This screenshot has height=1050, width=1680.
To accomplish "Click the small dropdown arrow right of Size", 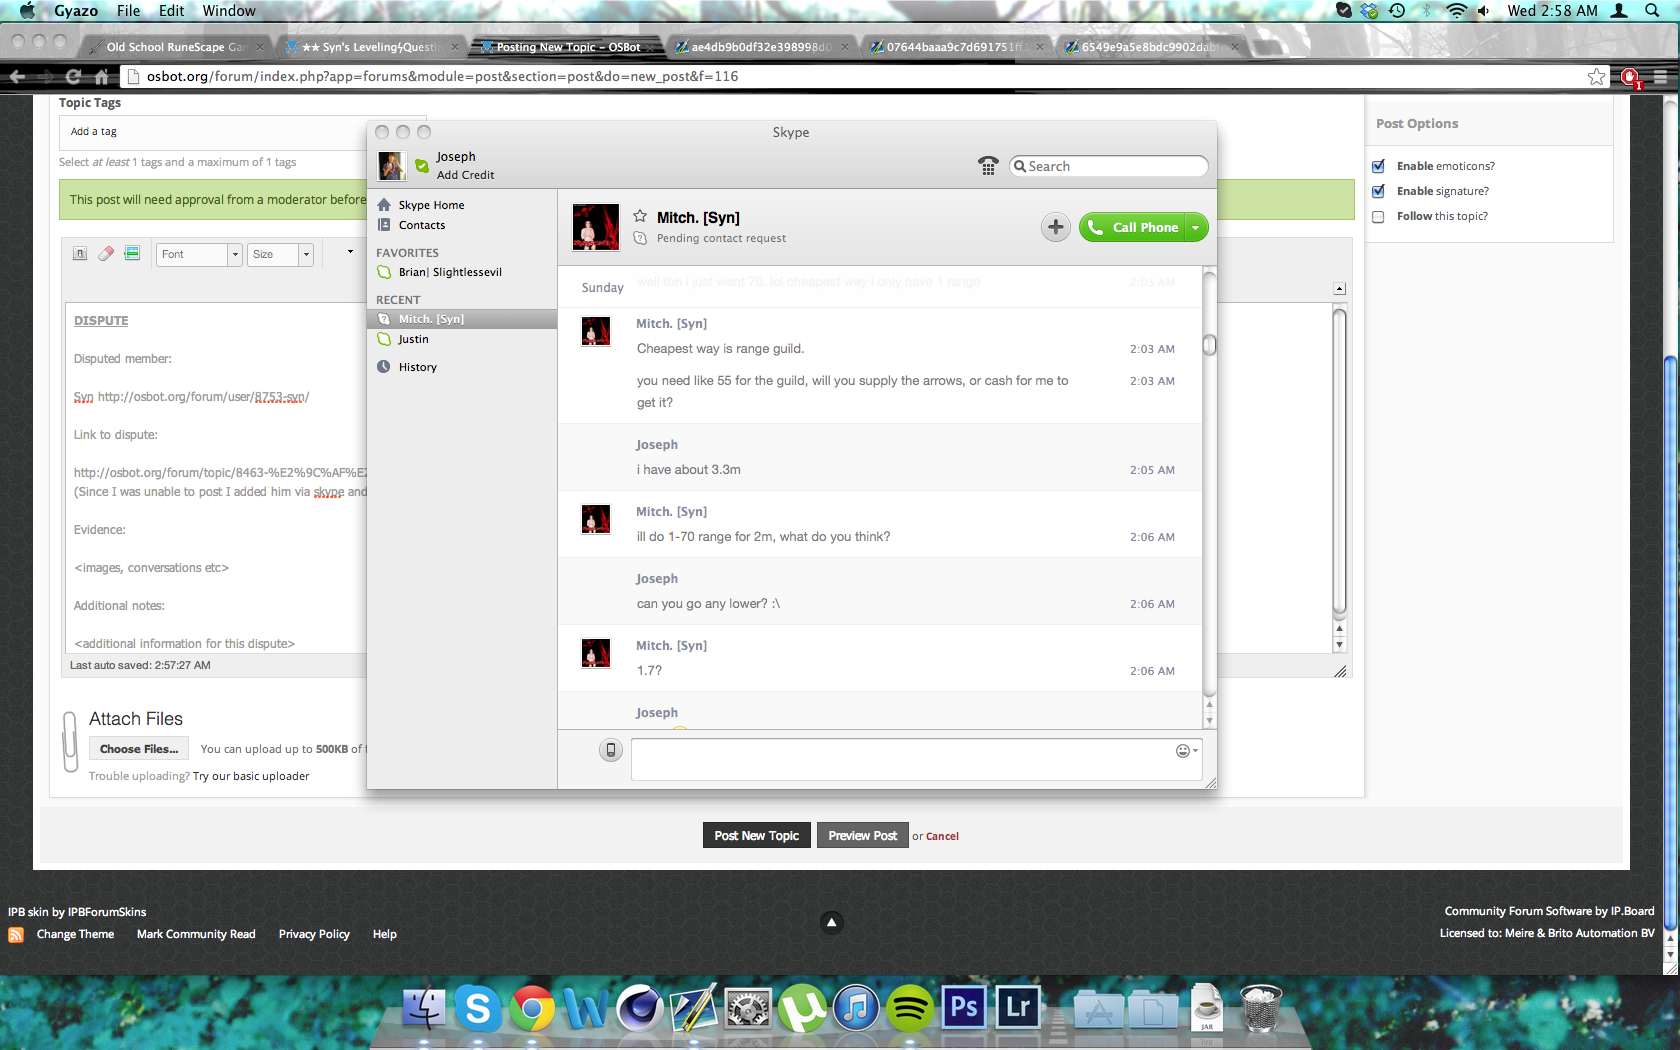I will [350, 252].
